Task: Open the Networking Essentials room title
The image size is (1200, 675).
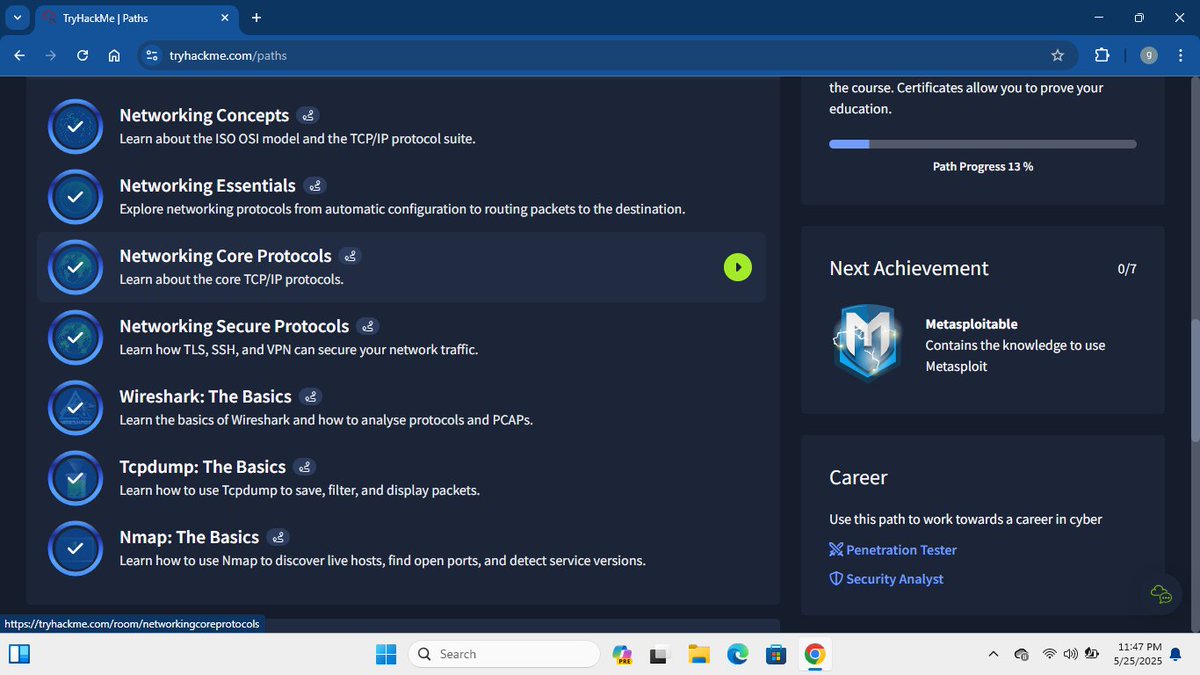Action: 207,186
